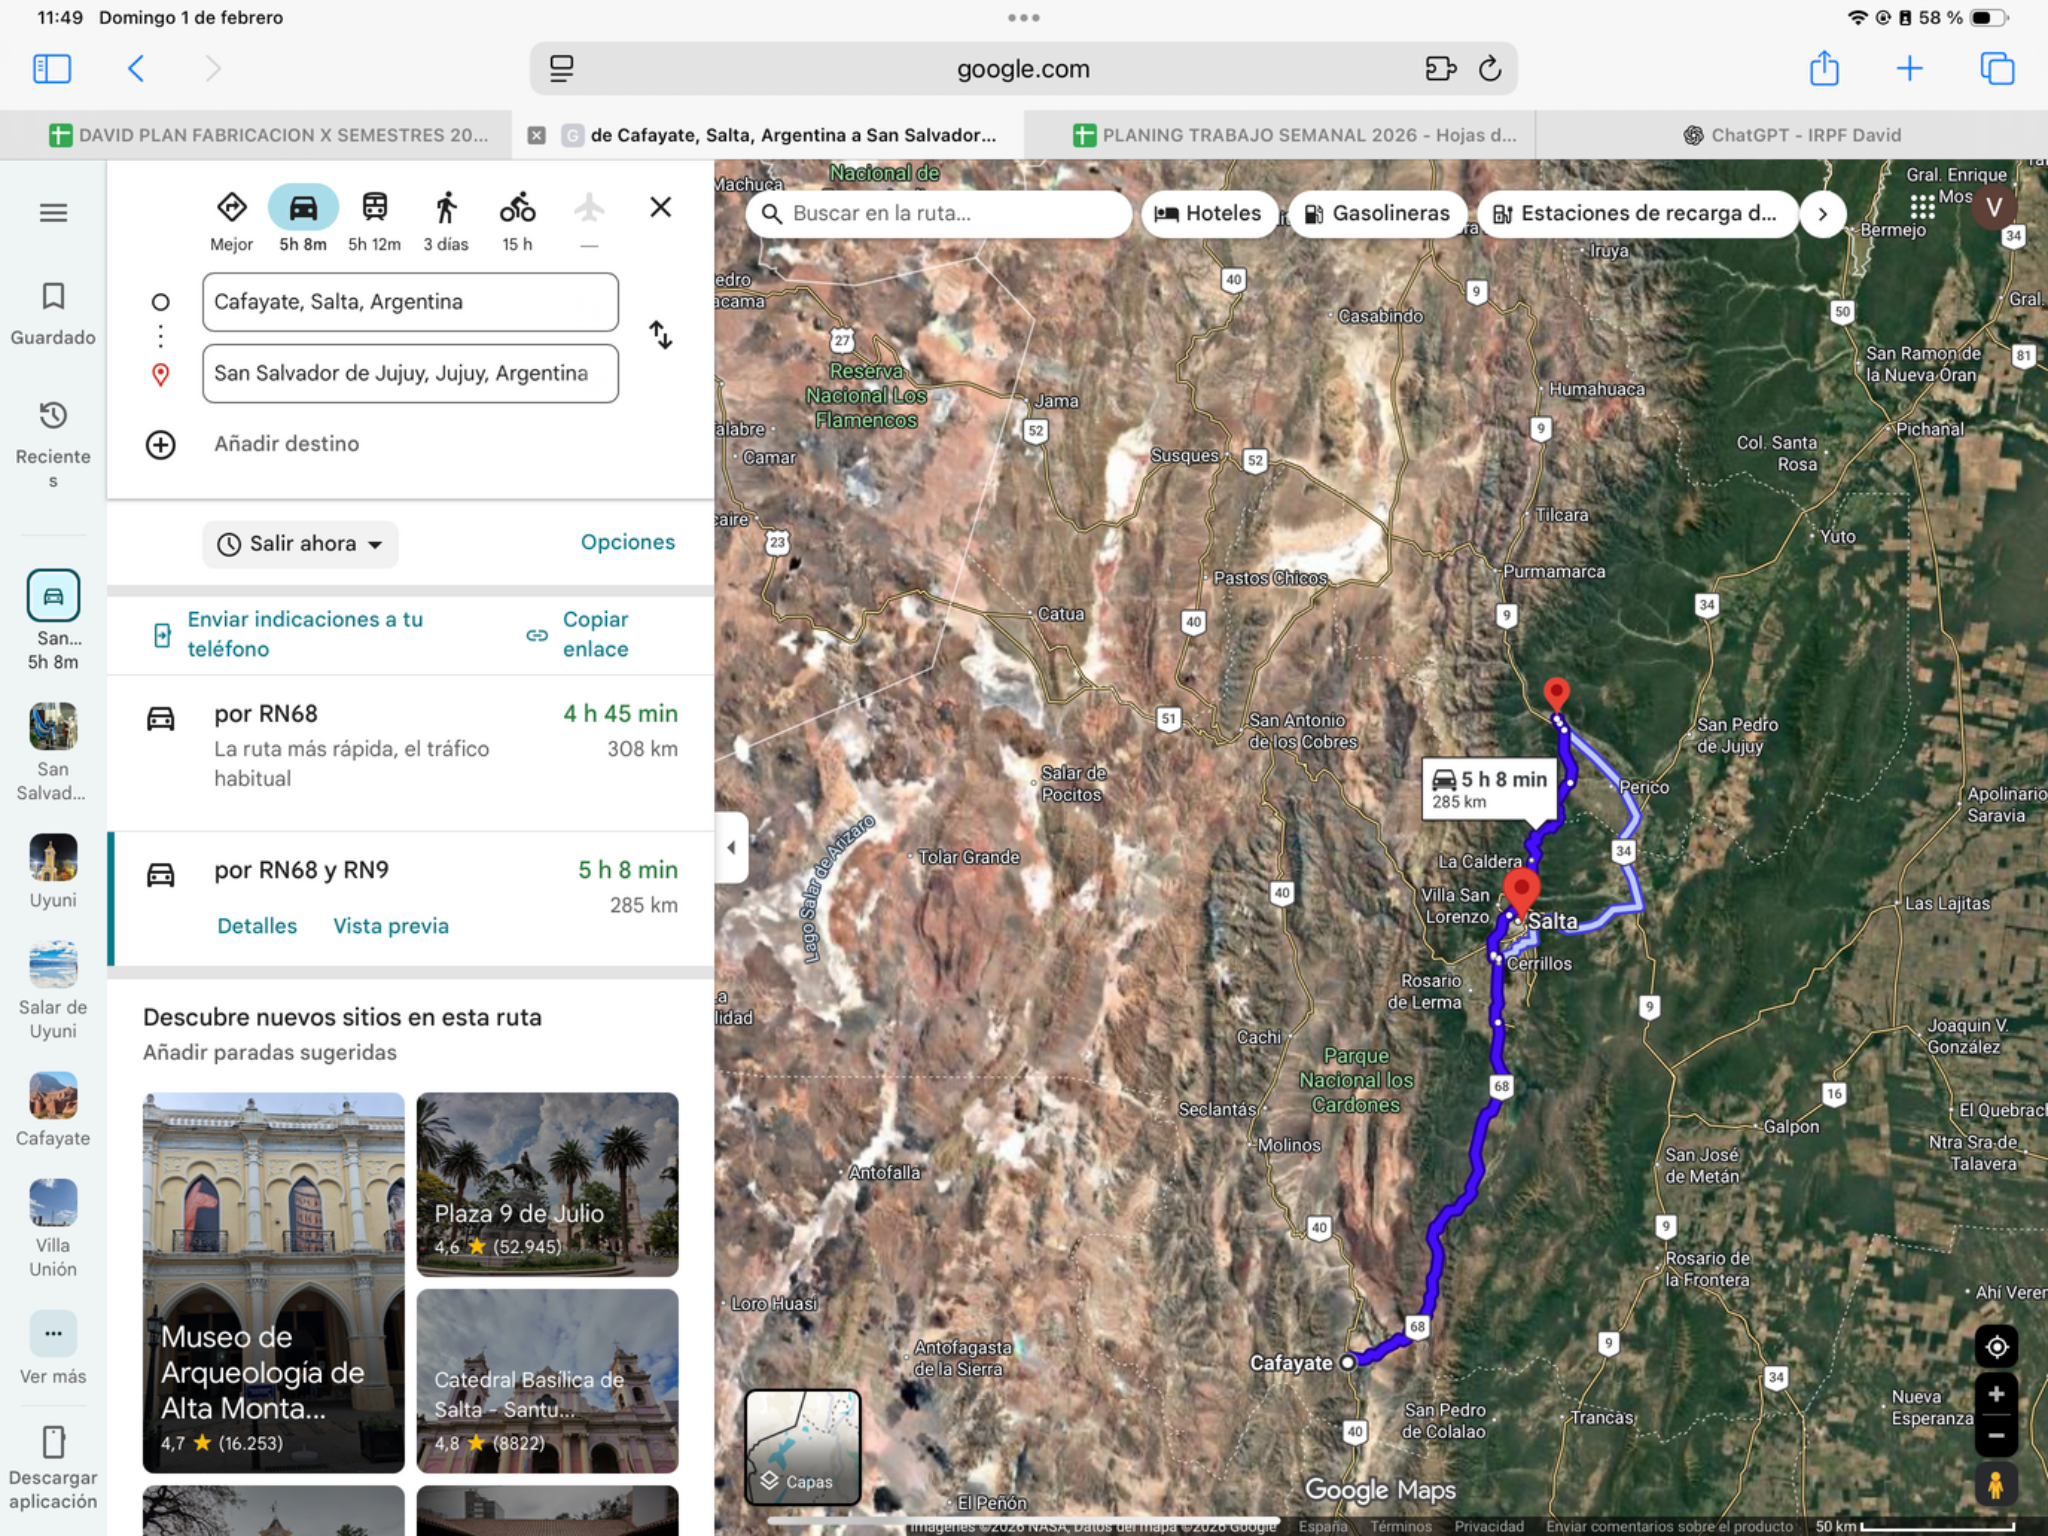The height and width of the screenshot is (1536, 2048).
Task: Click the 5 h 8 min route label on map
Action: tap(1489, 788)
